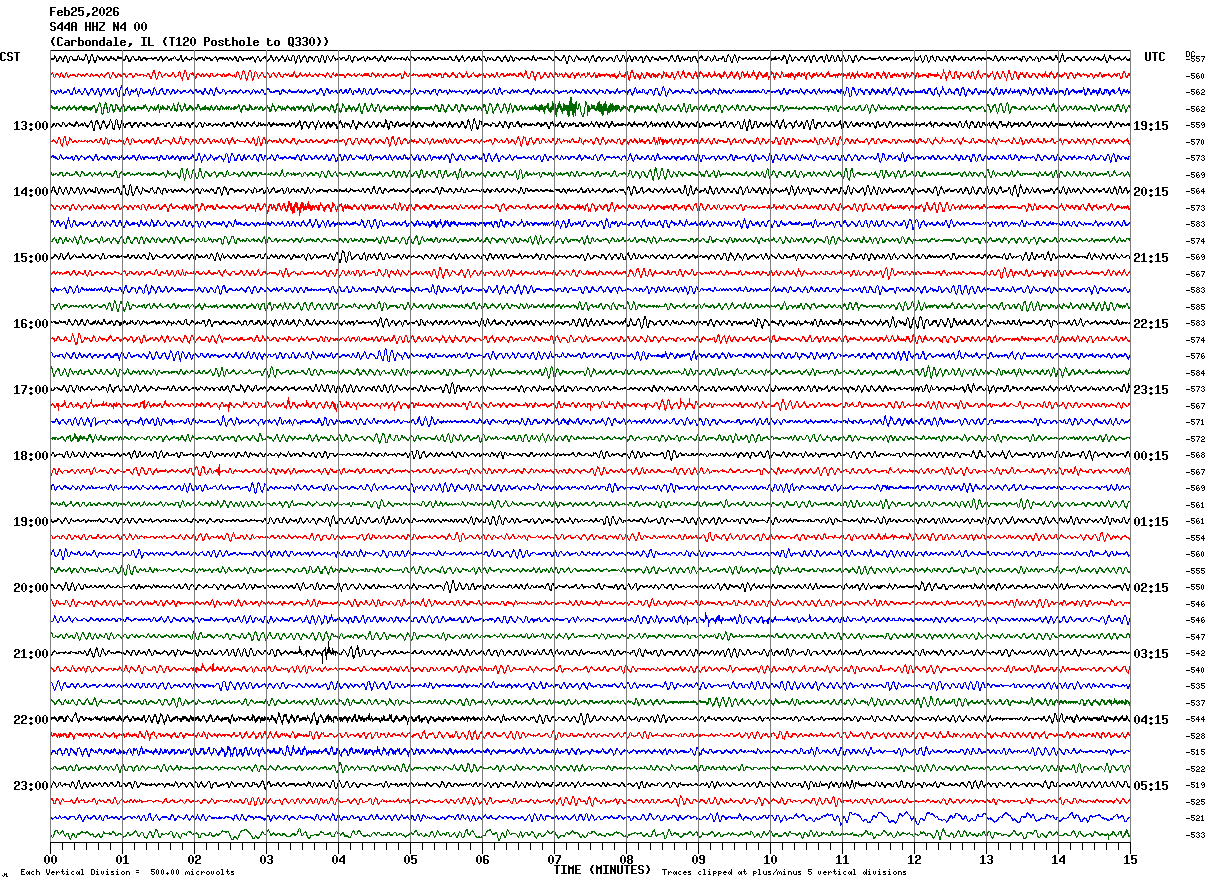Click the DC offset value -519

(1196, 785)
